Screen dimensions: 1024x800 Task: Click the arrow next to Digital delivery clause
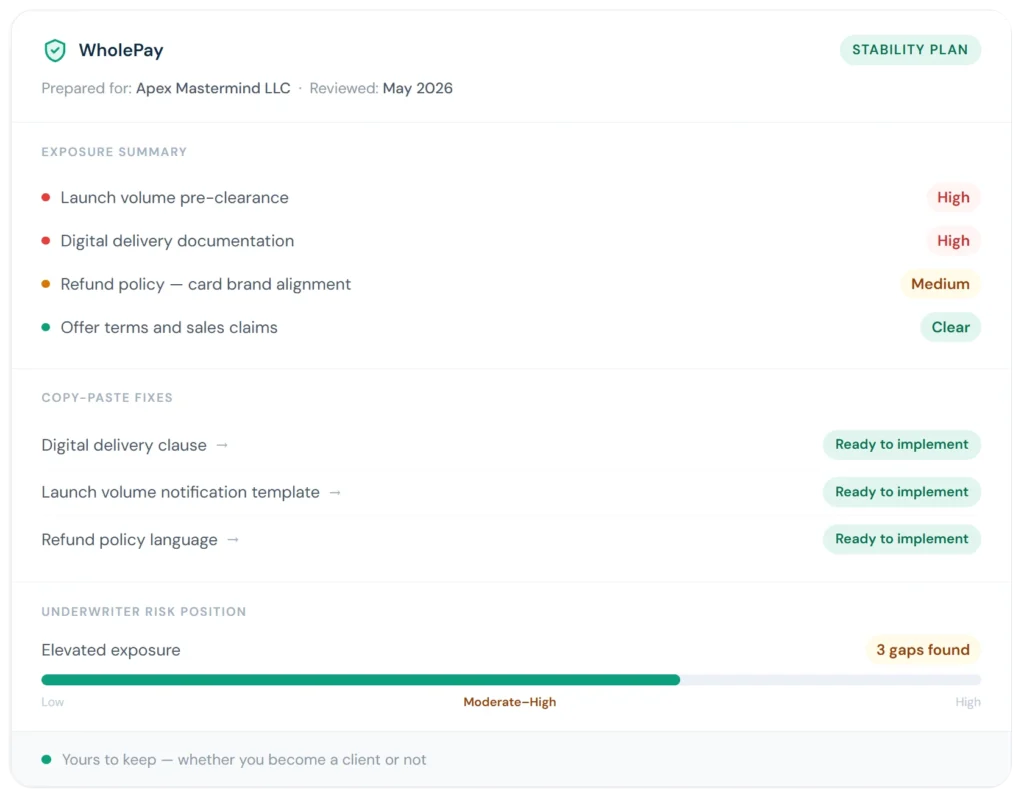coord(222,445)
